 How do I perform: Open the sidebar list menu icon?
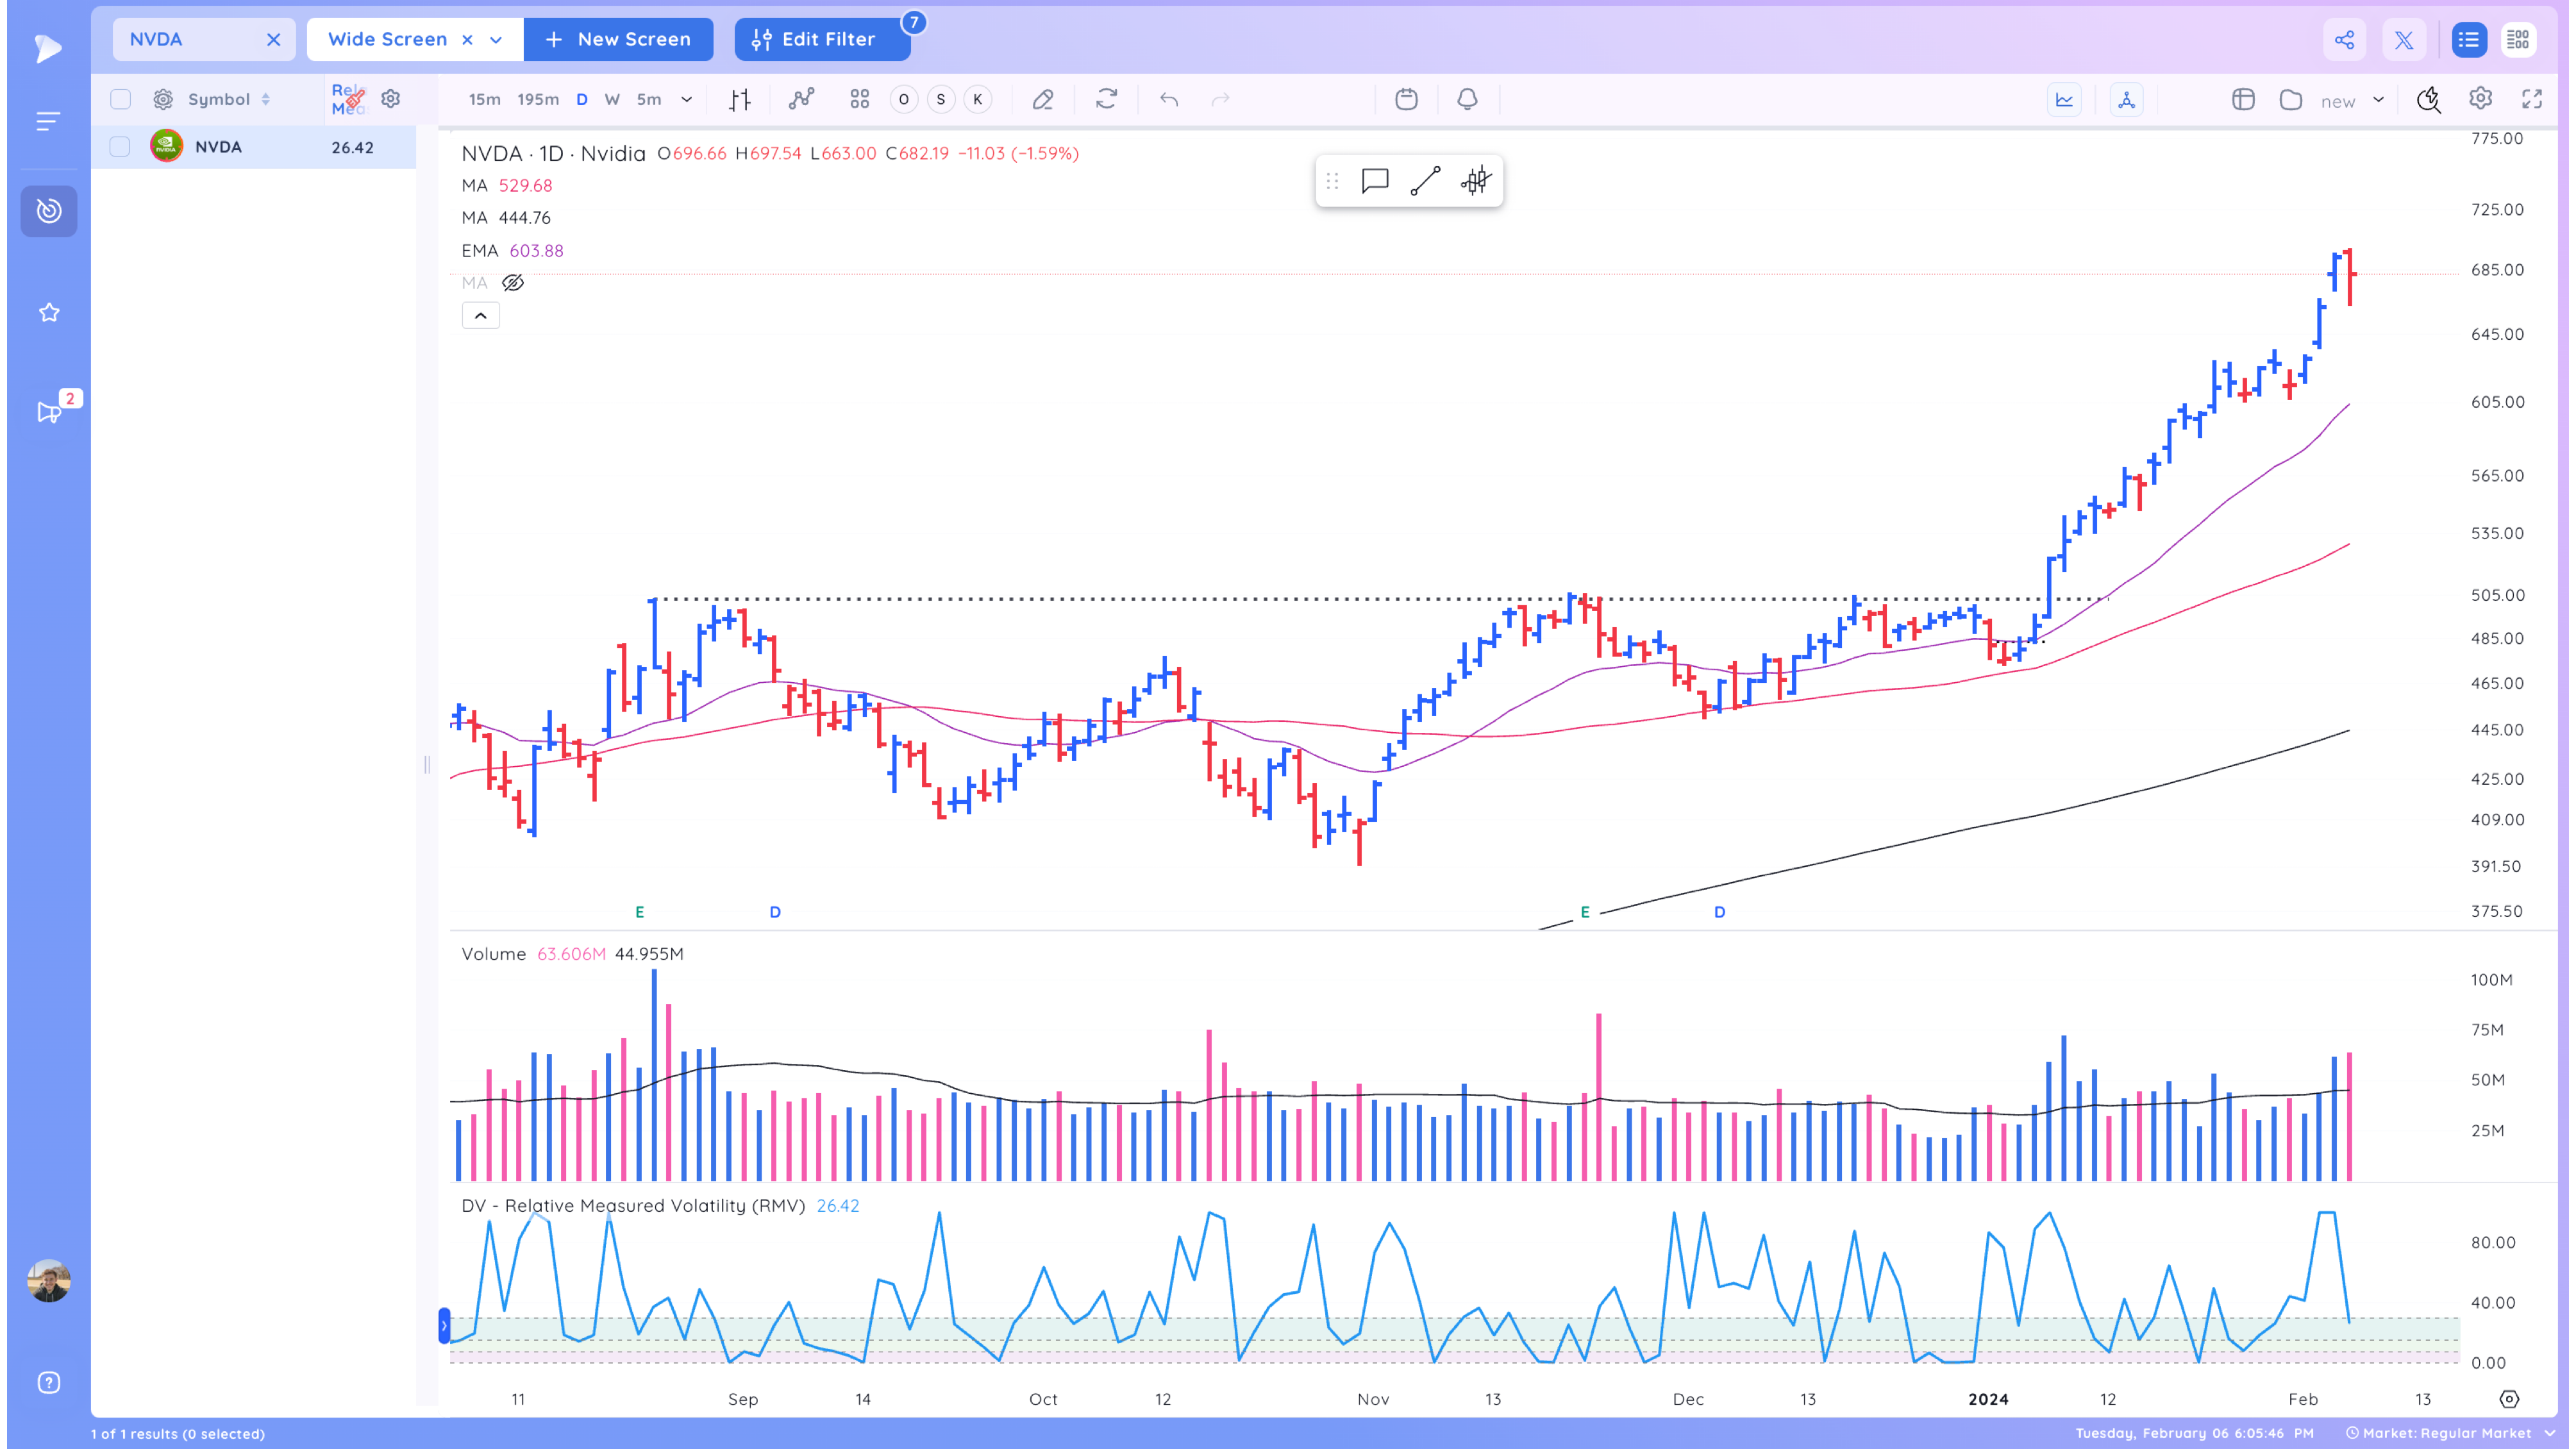point(48,121)
